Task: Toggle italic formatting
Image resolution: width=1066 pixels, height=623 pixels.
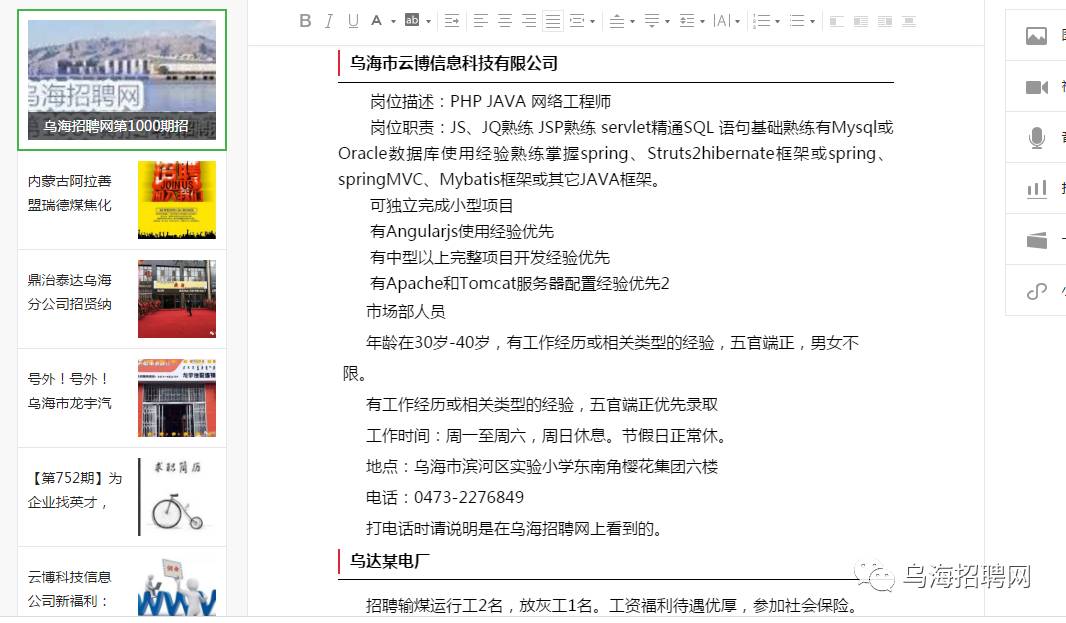Action: pos(329,21)
